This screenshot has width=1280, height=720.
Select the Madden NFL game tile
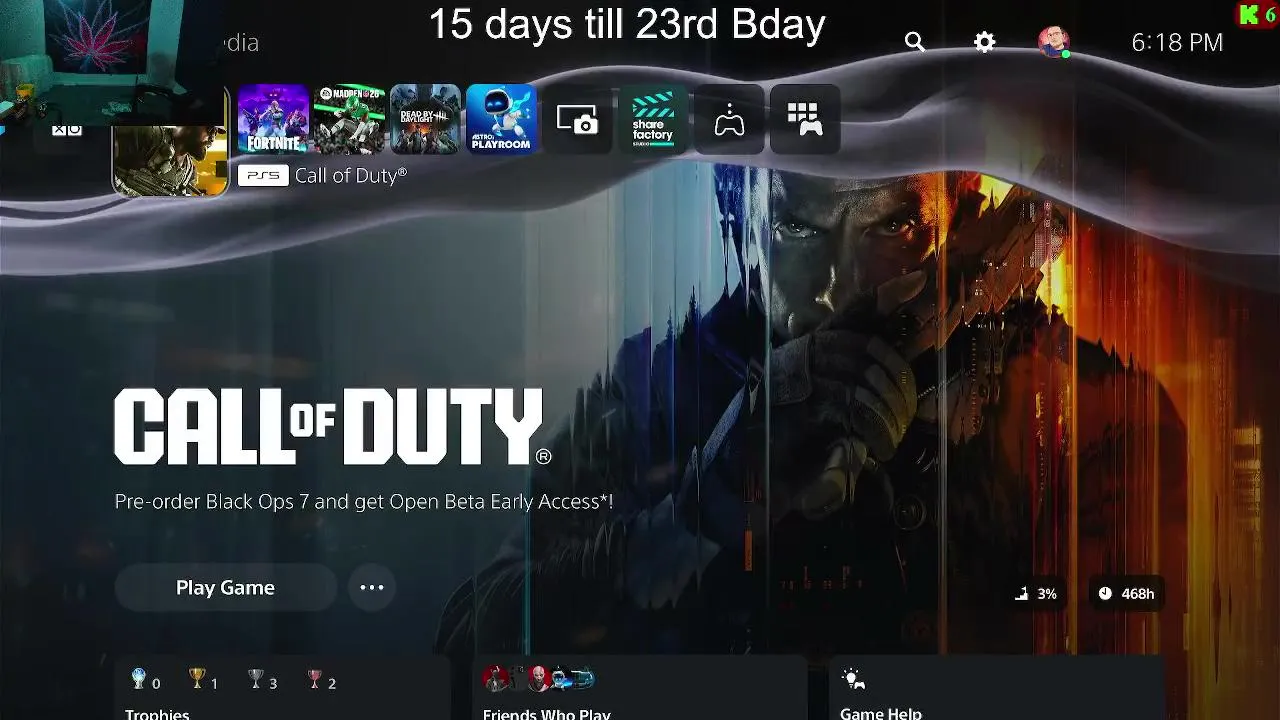pos(349,119)
